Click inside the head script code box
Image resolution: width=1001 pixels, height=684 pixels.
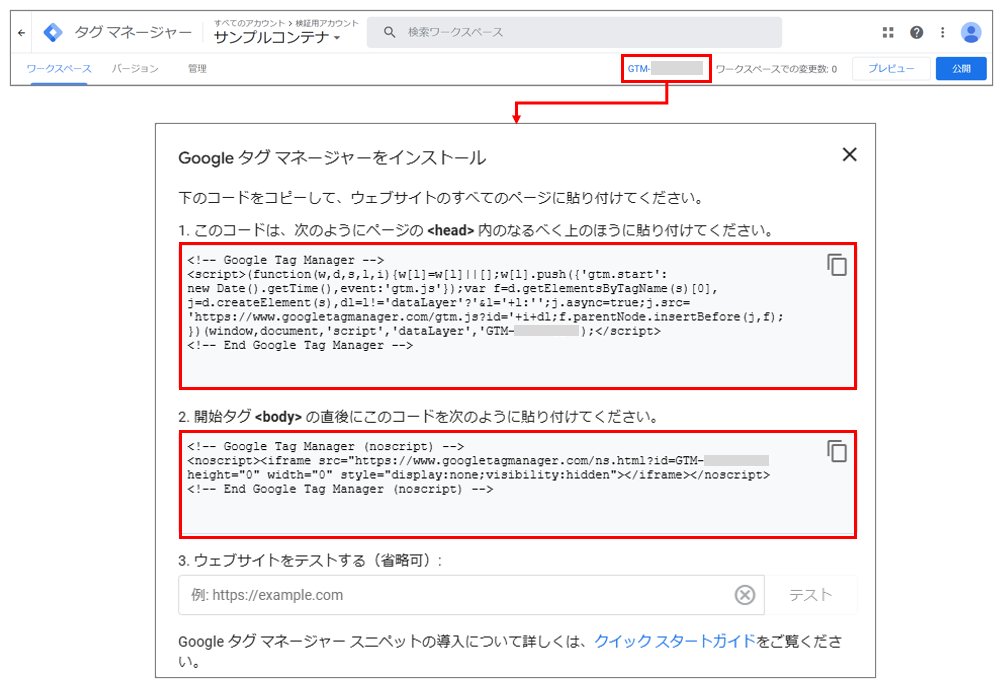518,315
